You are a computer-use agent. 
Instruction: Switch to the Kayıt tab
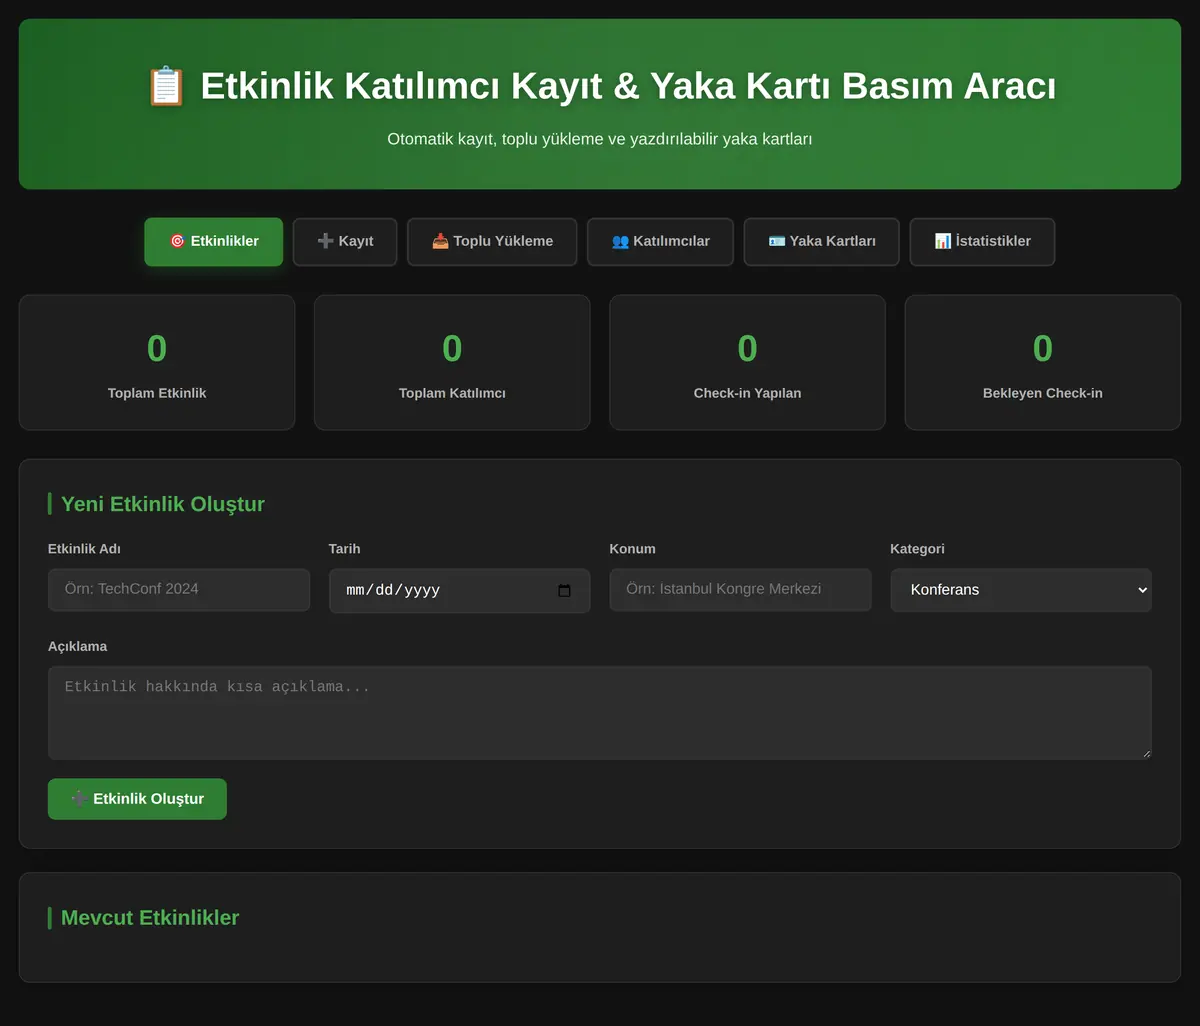345,242
